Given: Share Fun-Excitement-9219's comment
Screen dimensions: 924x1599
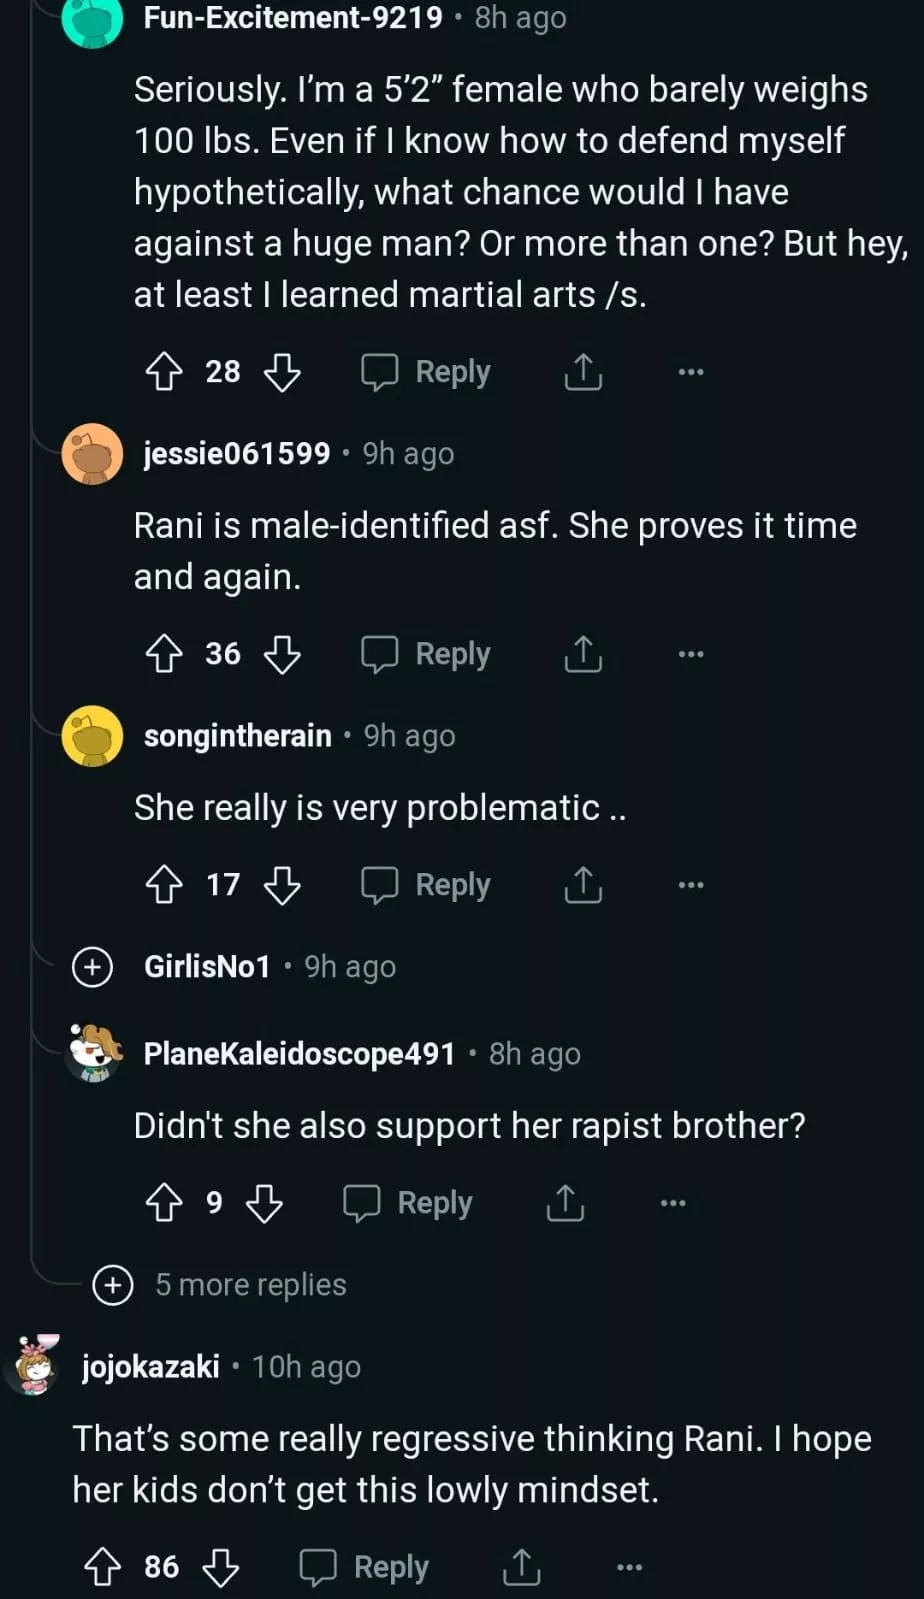Looking at the screenshot, I should (583, 372).
